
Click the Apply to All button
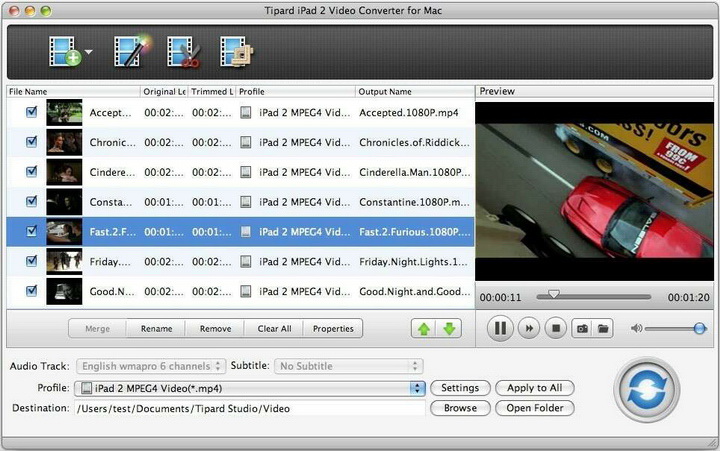click(x=534, y=388)
